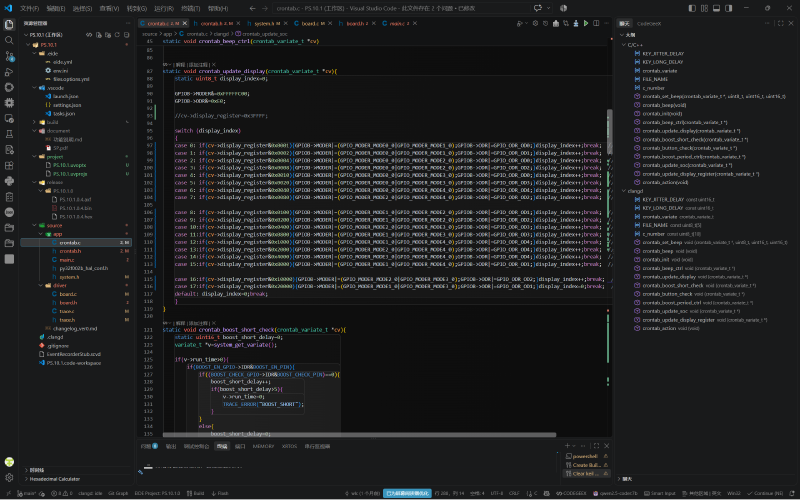Close the bottom terminal panel
Screen dimensions: 800x500
pos(606,446)
